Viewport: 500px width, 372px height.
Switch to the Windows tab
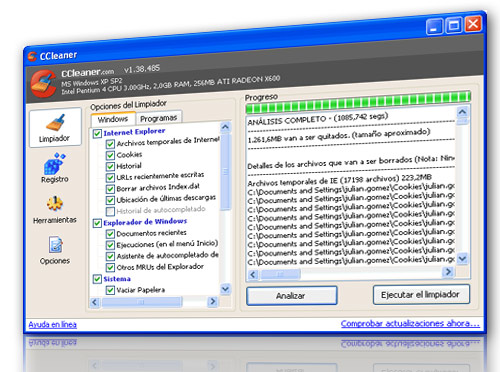pyautogui.click(x=113, y=119)
